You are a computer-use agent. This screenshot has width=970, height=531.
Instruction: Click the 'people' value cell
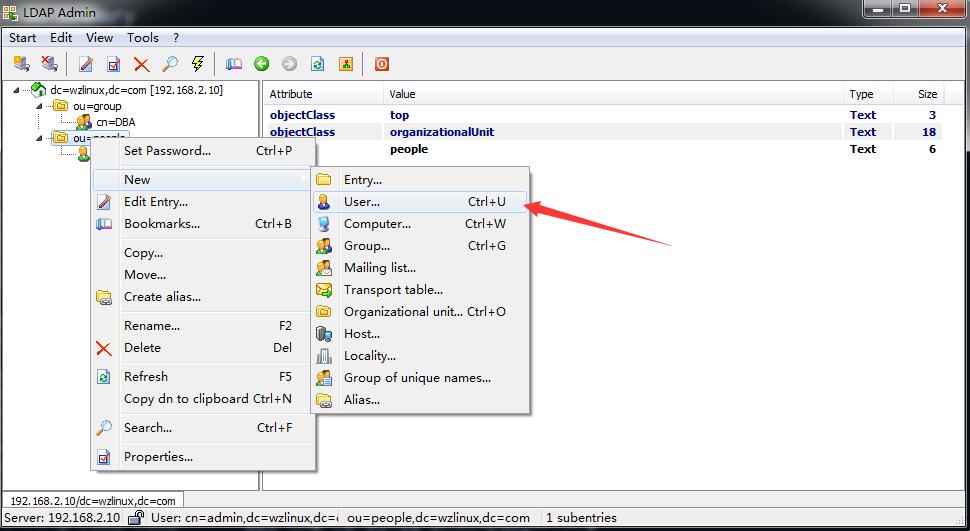click(409, 149)
